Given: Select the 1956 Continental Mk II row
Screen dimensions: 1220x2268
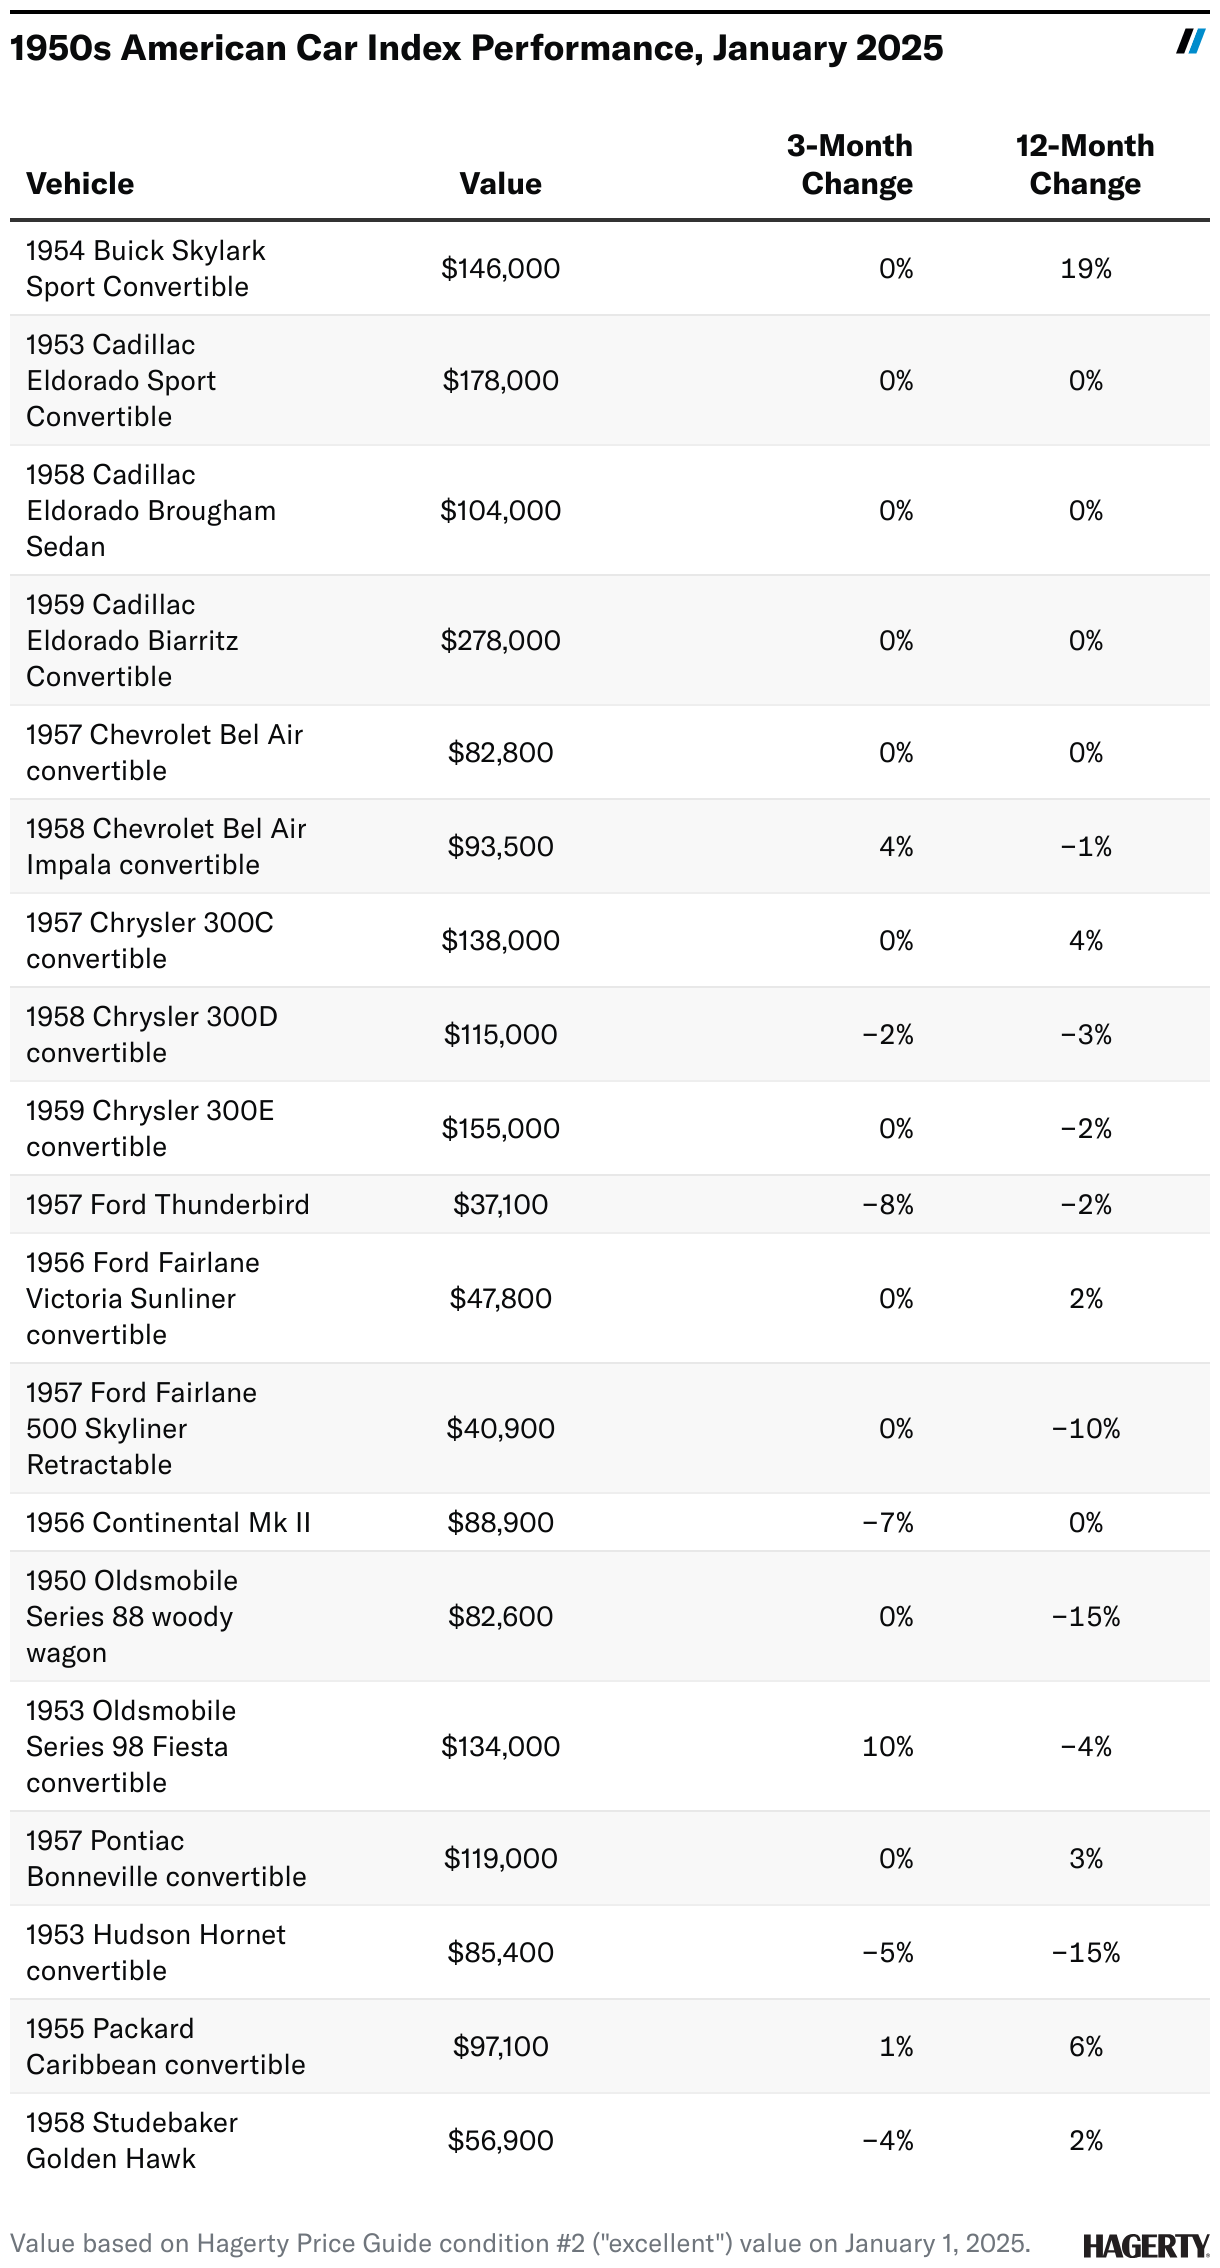Looking at the screenshot, I should coord(168,1522).
